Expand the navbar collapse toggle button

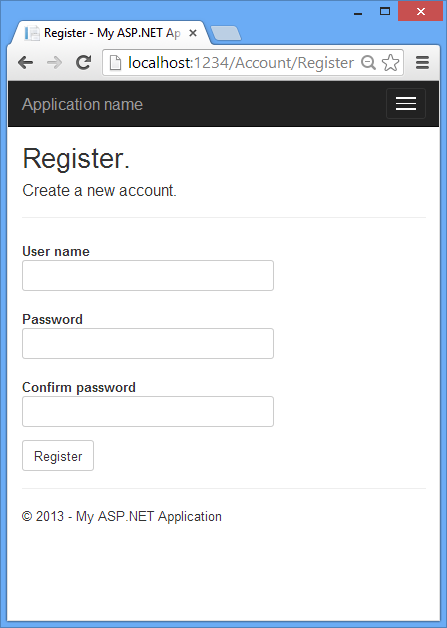coord(406,104)
